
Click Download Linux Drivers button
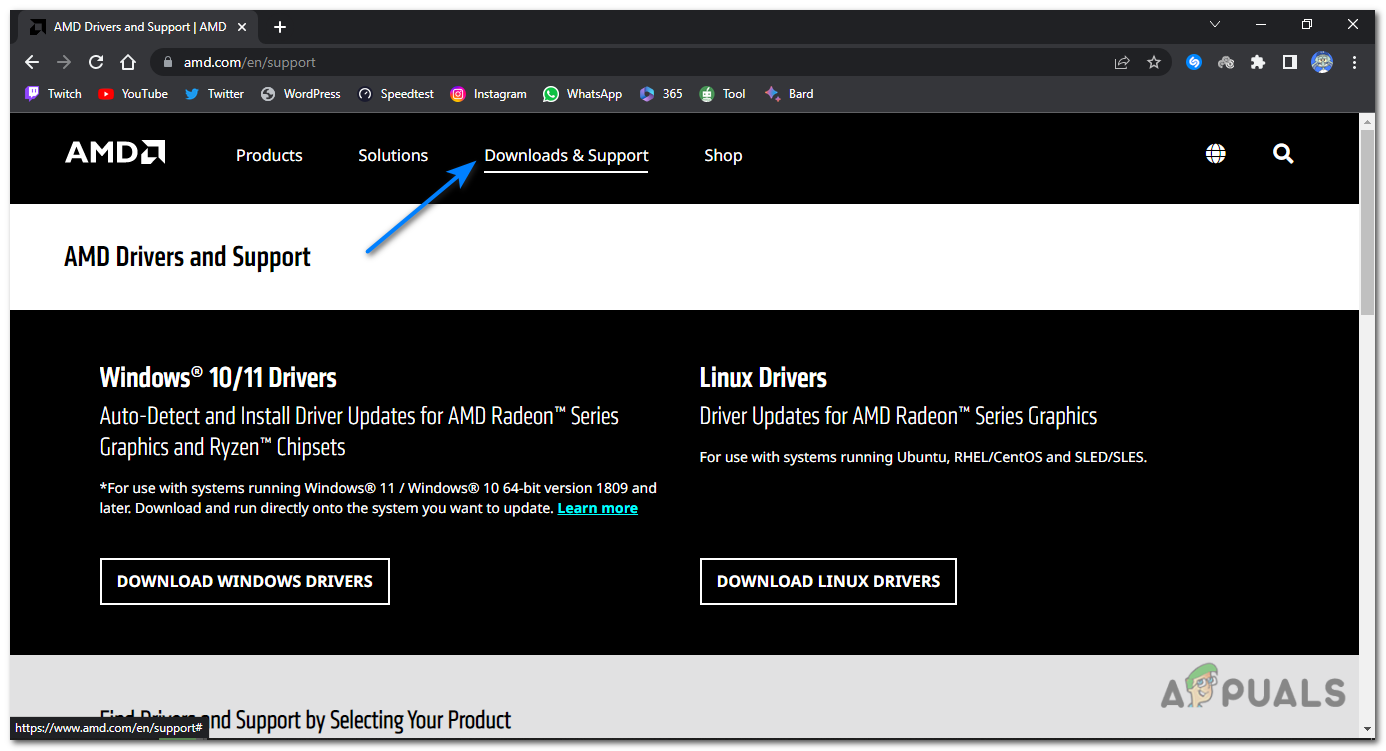[828, 581]
